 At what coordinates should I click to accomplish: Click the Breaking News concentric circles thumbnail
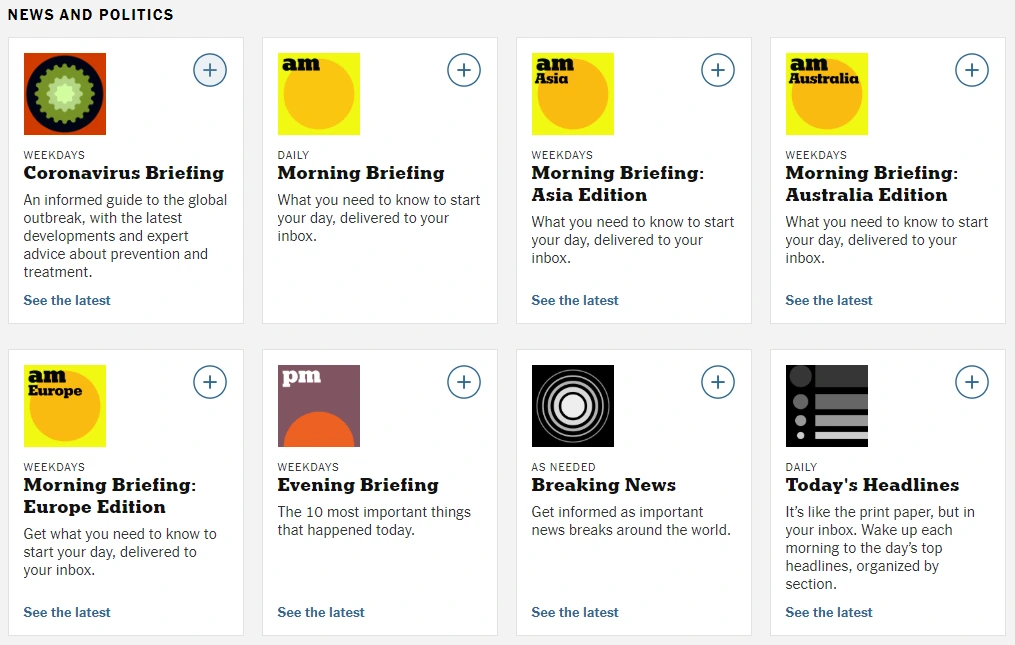tap(572, 406)
